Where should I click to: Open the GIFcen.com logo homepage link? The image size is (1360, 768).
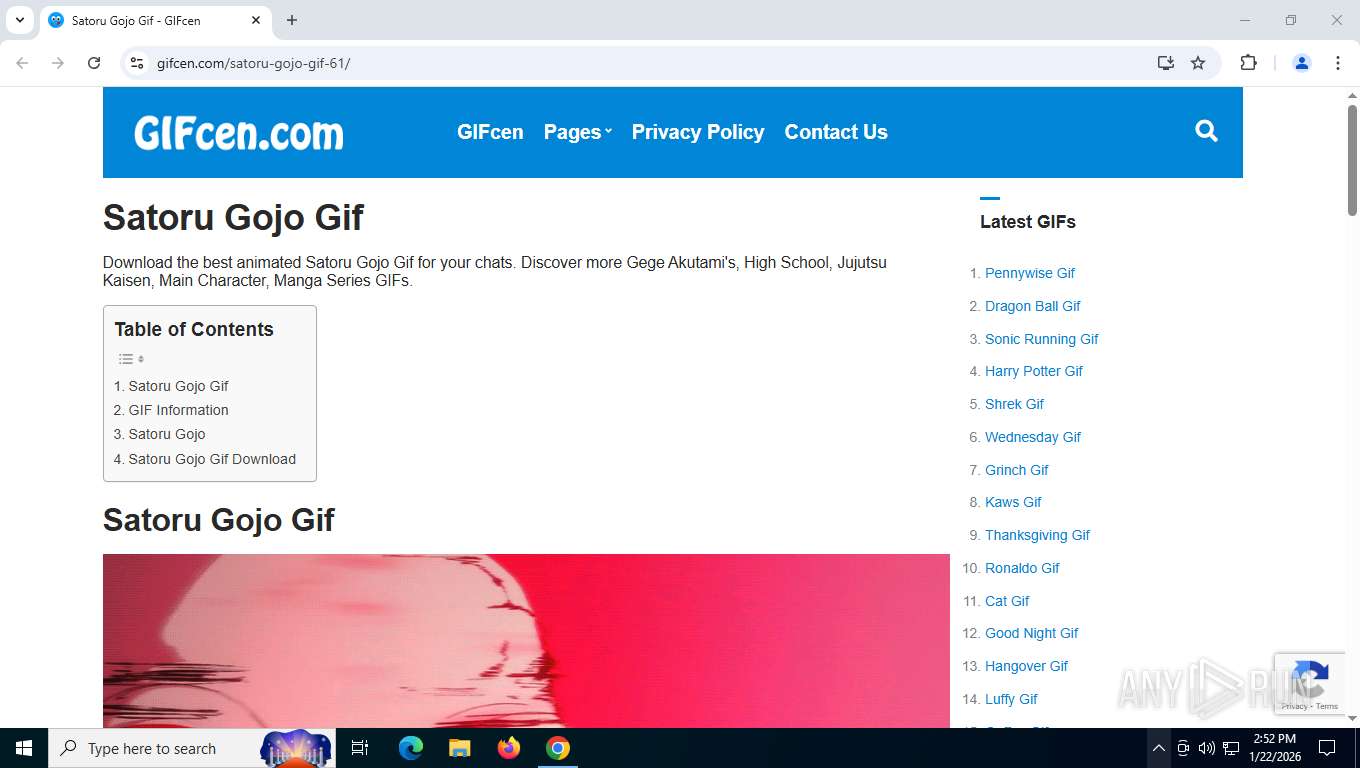click(x=239, y=132)
